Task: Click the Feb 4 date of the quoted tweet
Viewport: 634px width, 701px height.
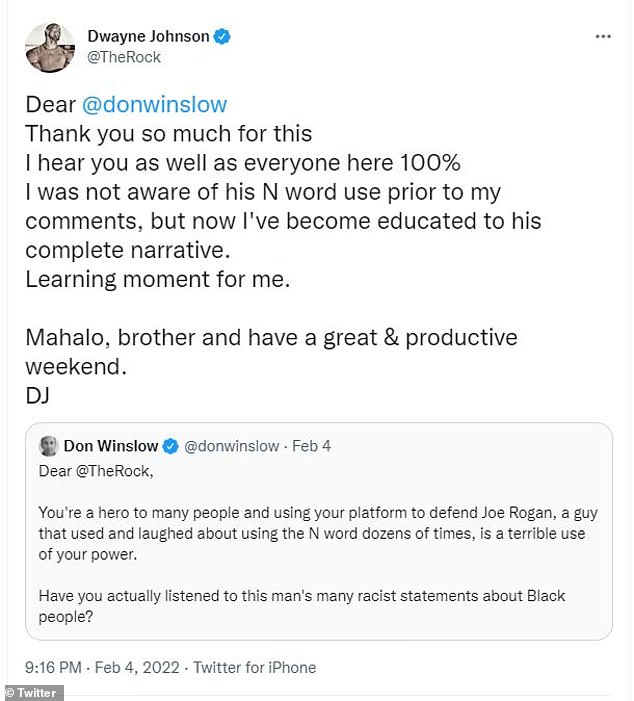Action: point(311,446)
